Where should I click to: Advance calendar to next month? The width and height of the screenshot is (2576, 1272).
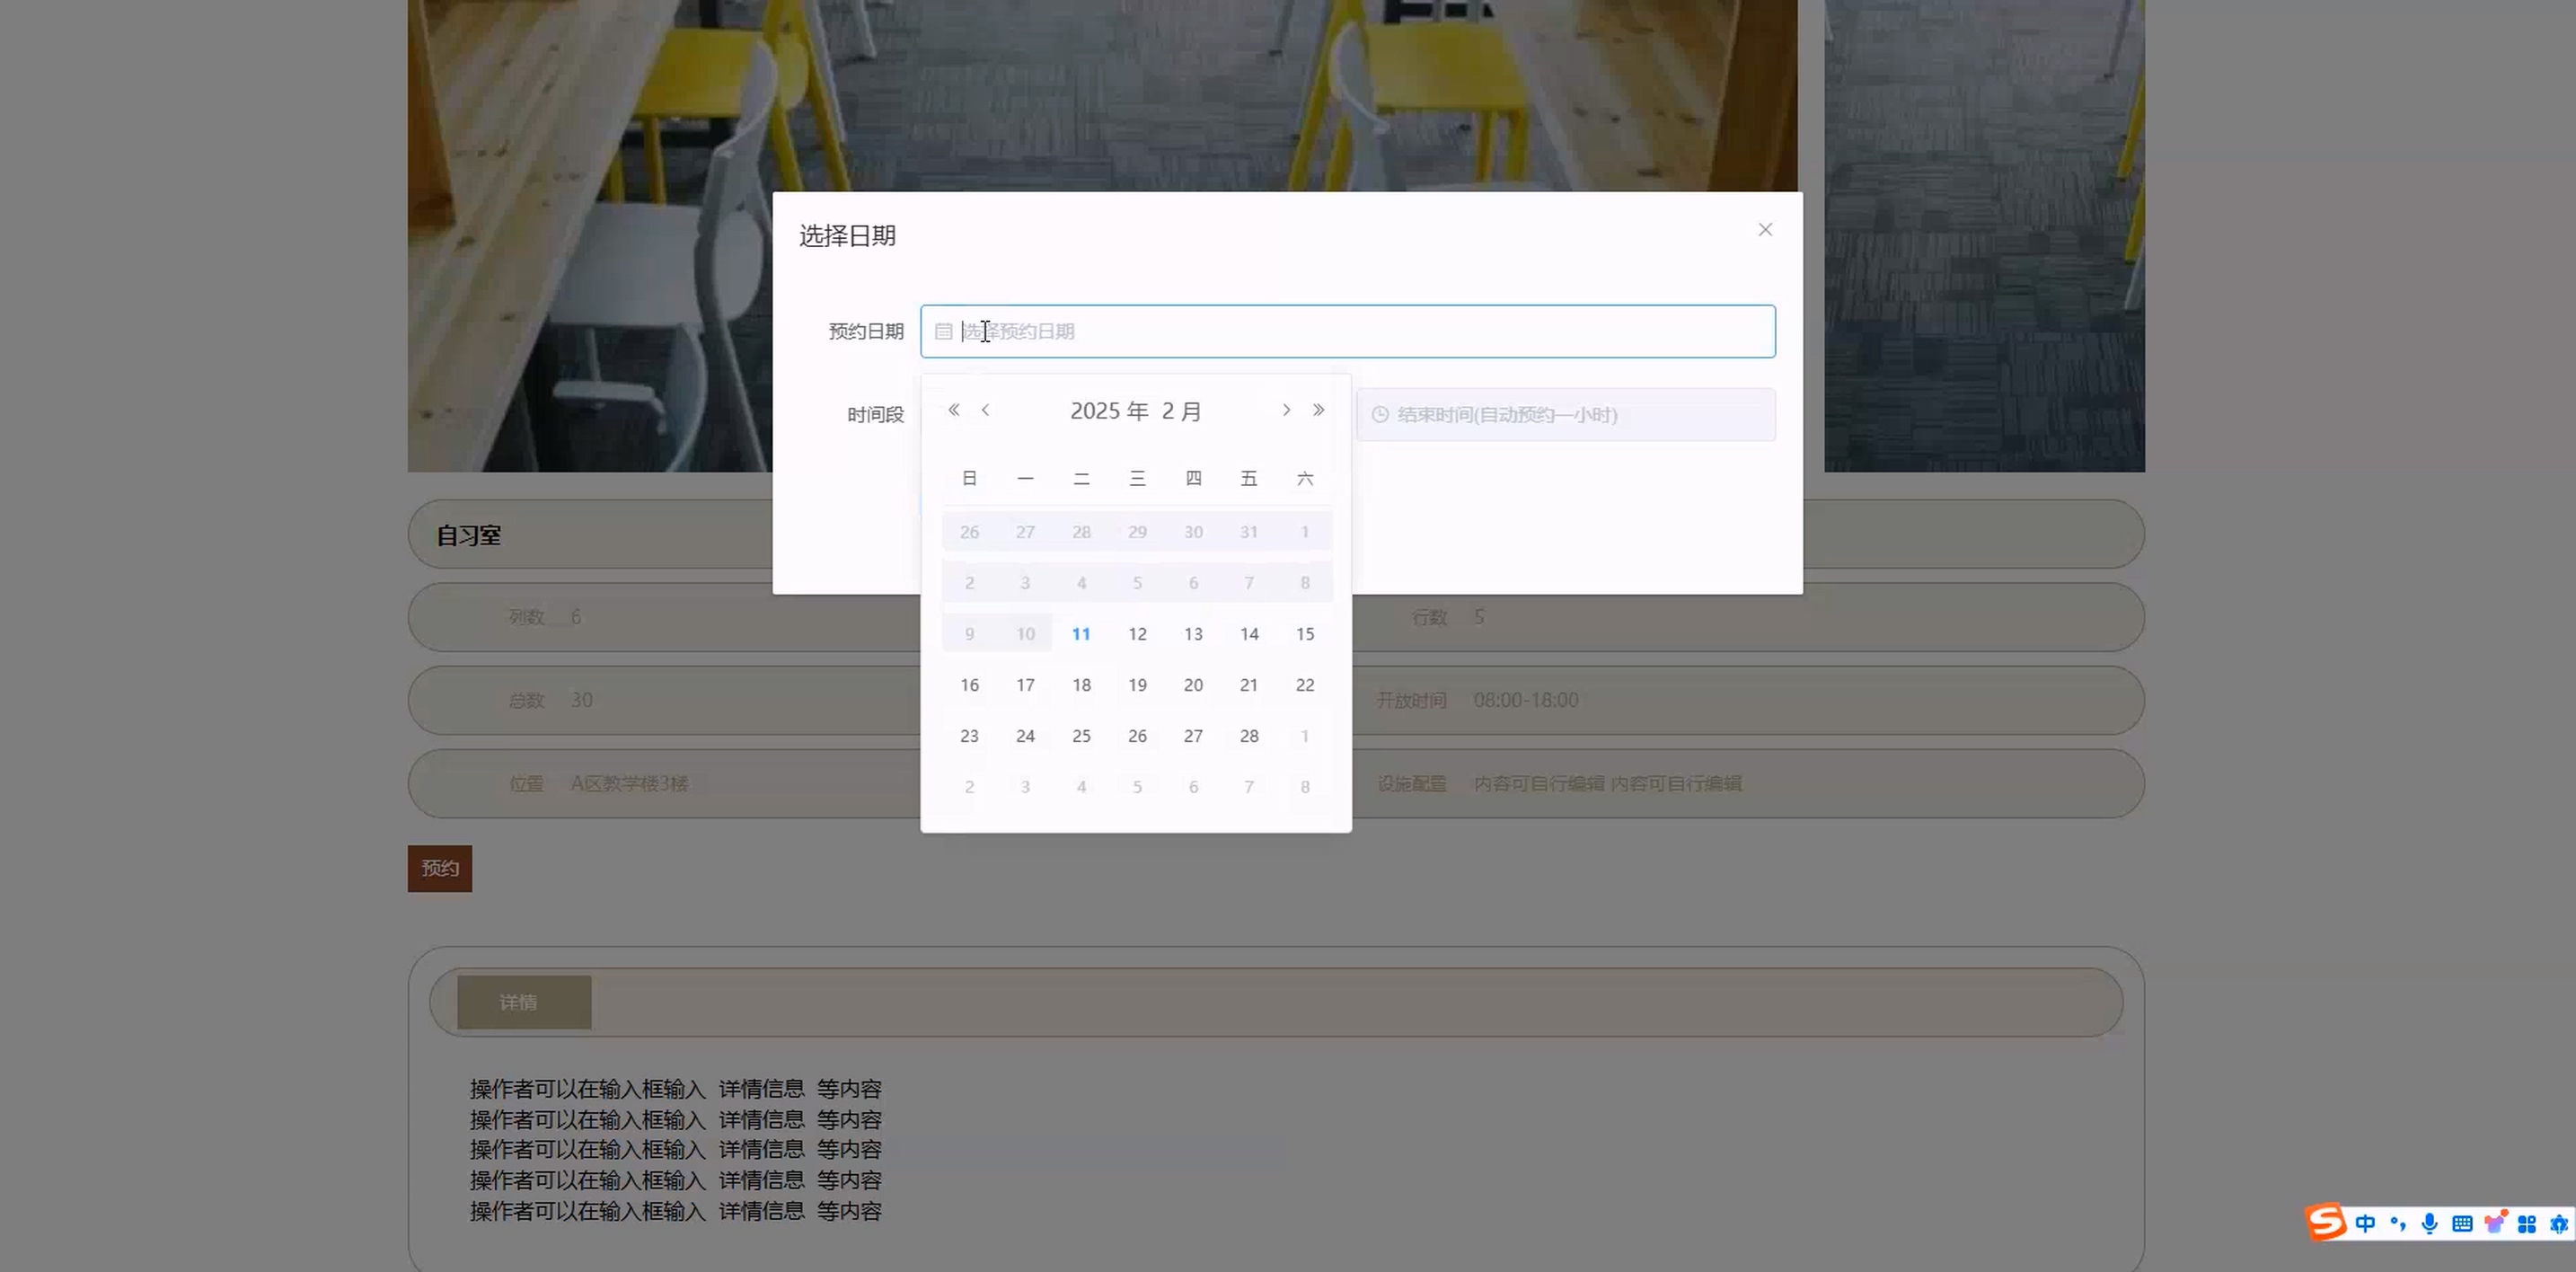pos(1286,410)
